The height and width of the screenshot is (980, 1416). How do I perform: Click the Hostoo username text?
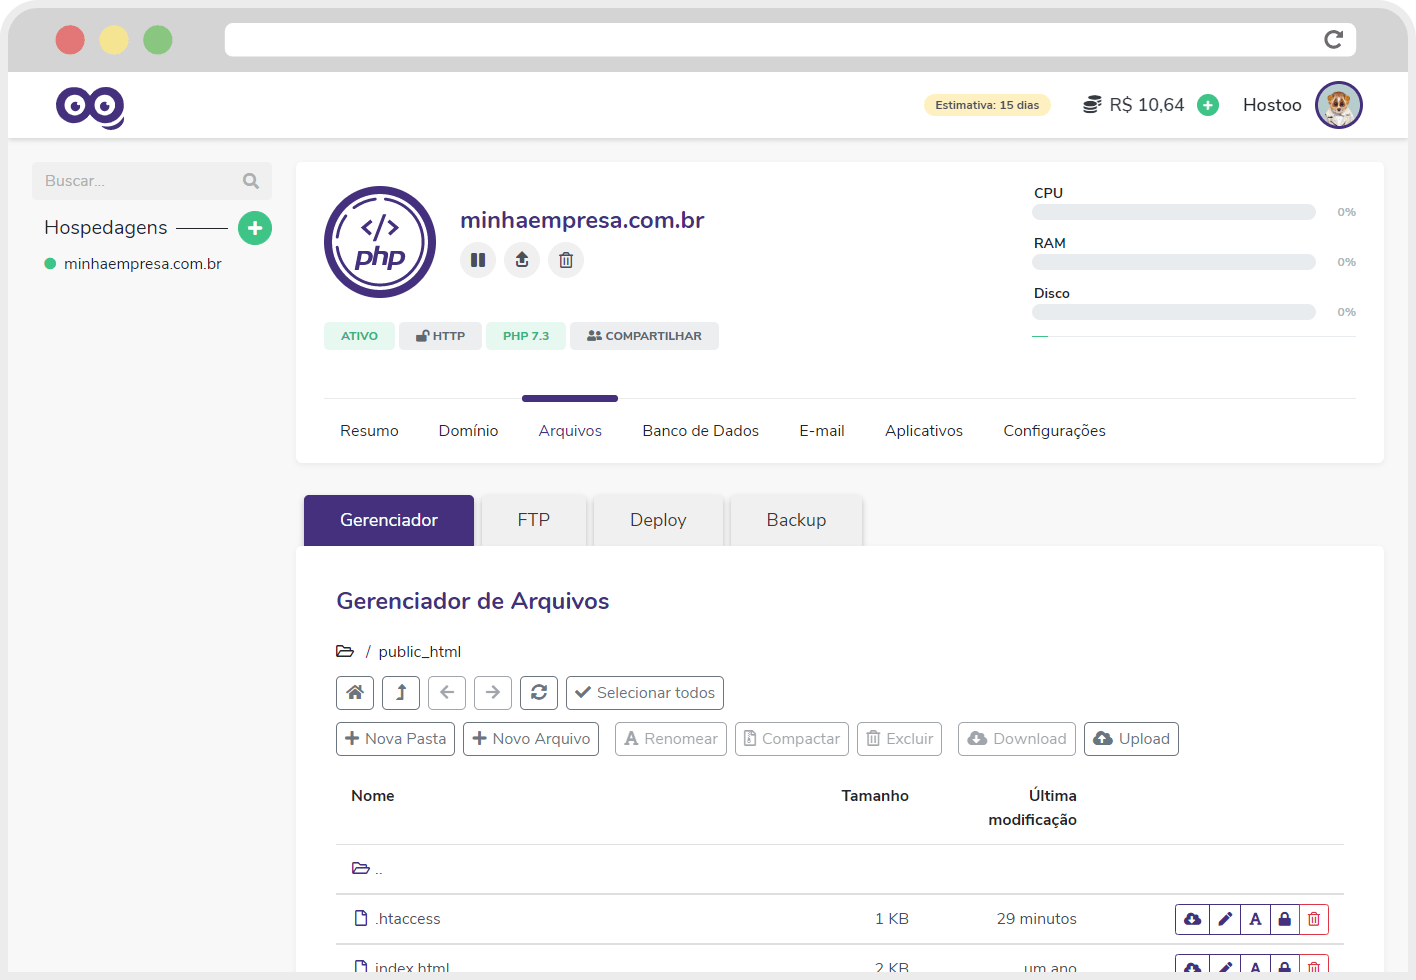tap(1272, 105)
